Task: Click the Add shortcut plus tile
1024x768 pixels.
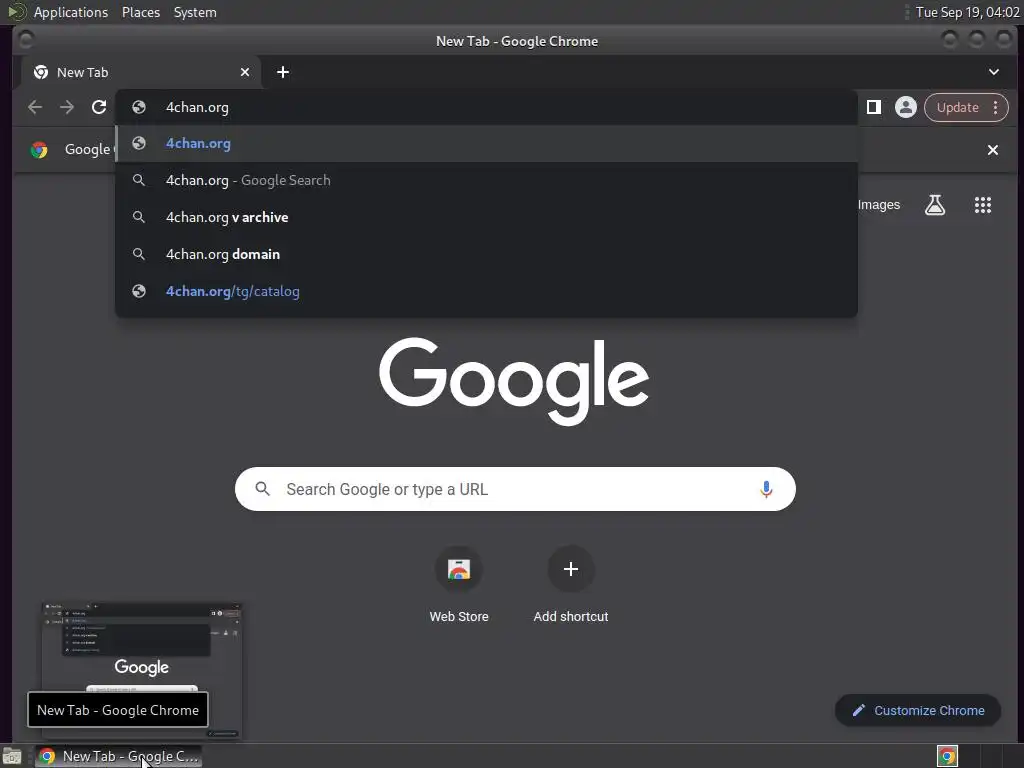Action: coord(571,569)
